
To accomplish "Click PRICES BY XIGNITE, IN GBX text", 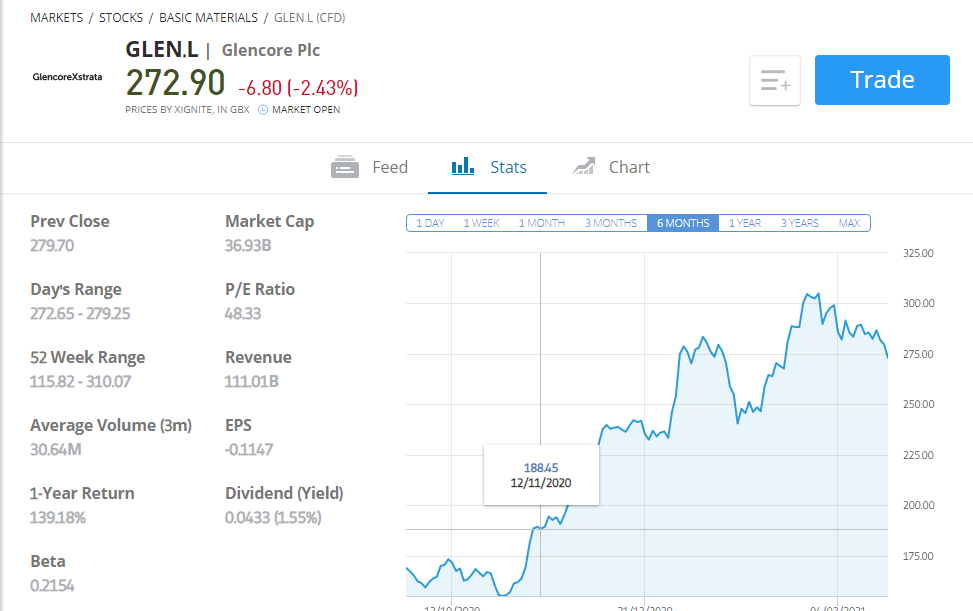I will pyautogui.click(x=187, y=110).
